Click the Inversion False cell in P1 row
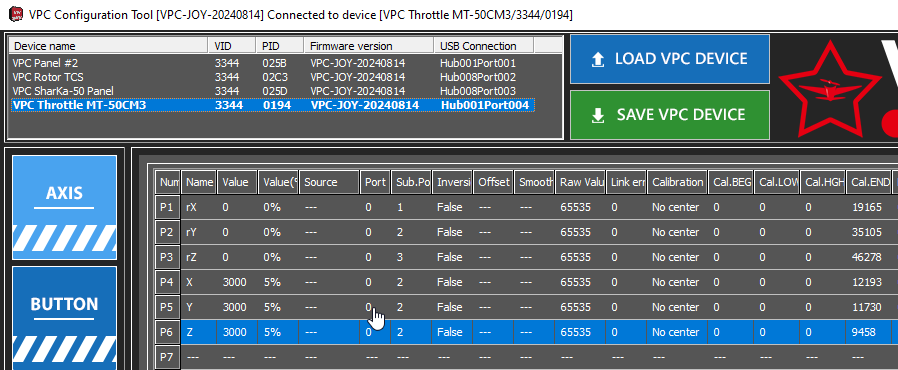 [452, 207]
